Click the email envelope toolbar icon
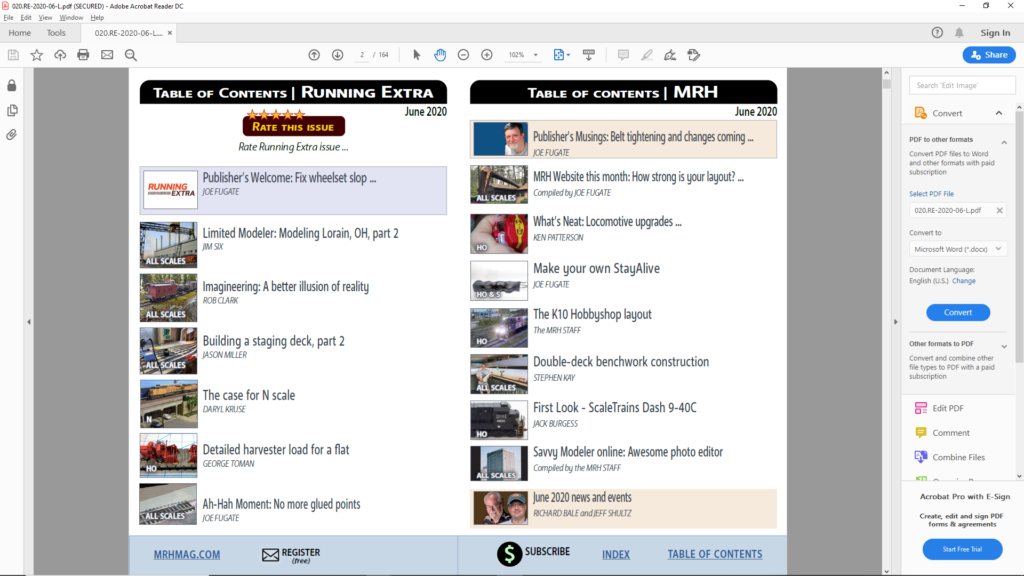This screenshot has width=1024, height=576. click(107, 55)
